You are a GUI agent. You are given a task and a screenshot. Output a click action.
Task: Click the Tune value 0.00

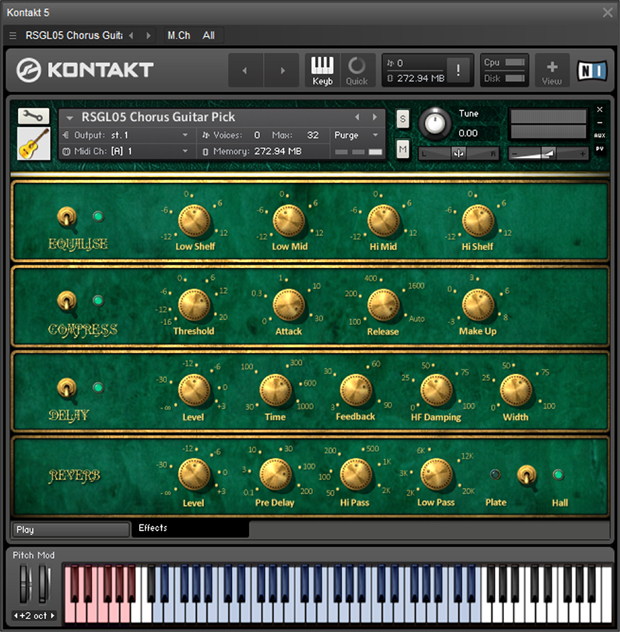[468, 133]
